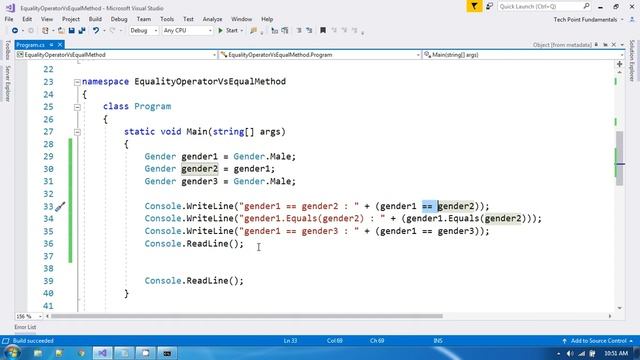
Task: Open the View menu
Action: pyautogui.click(x=47, y=19)
